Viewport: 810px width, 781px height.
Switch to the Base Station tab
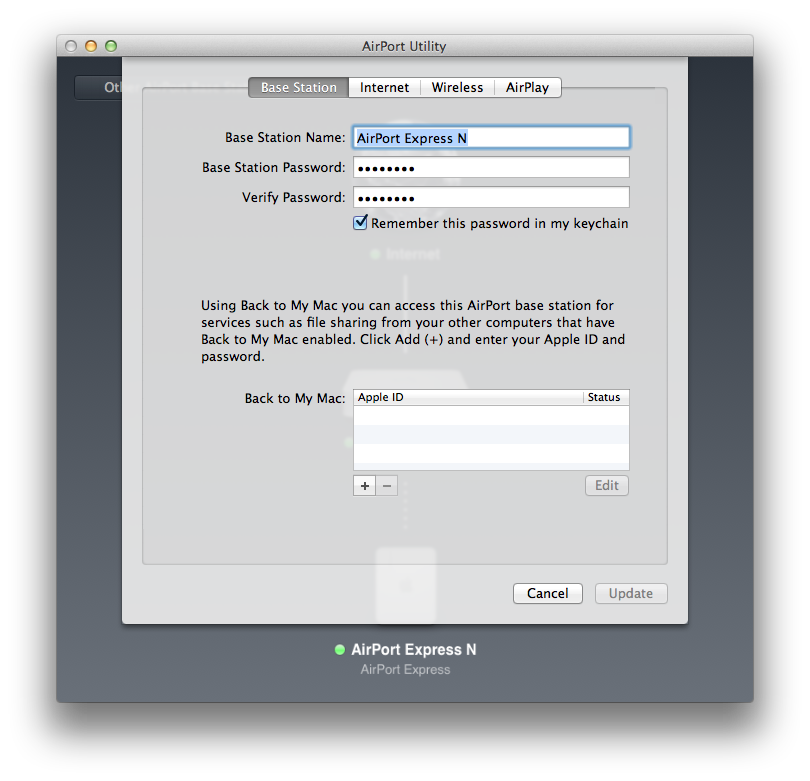tap(299, 87)
